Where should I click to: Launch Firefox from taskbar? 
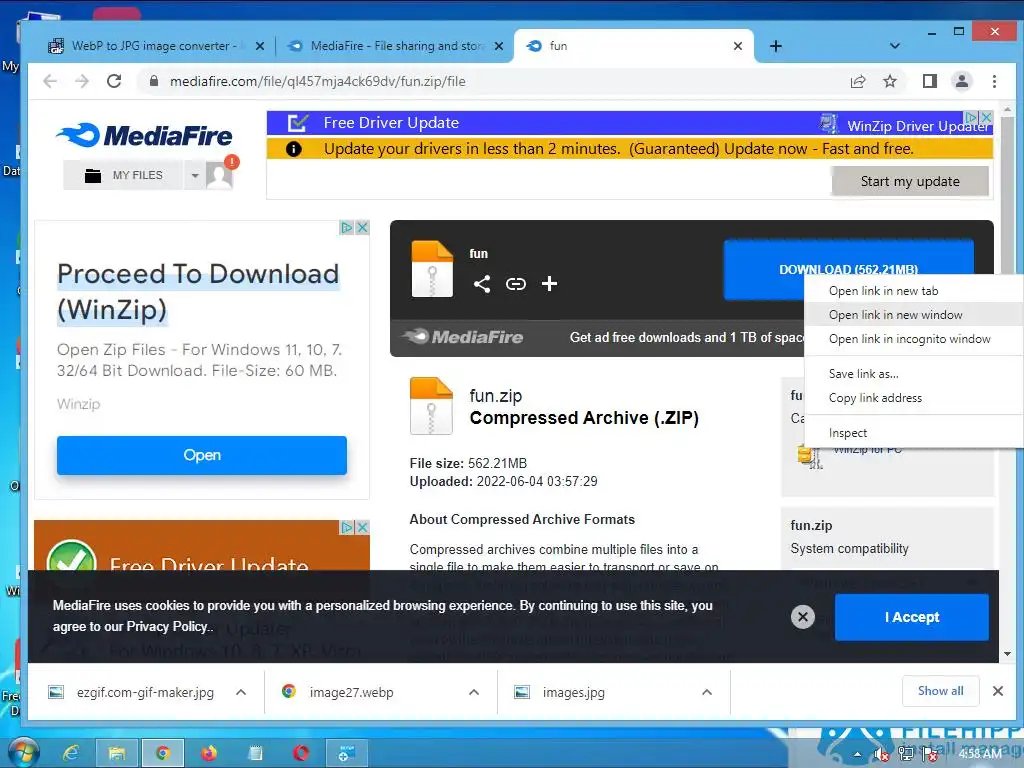tap(208, 754)
